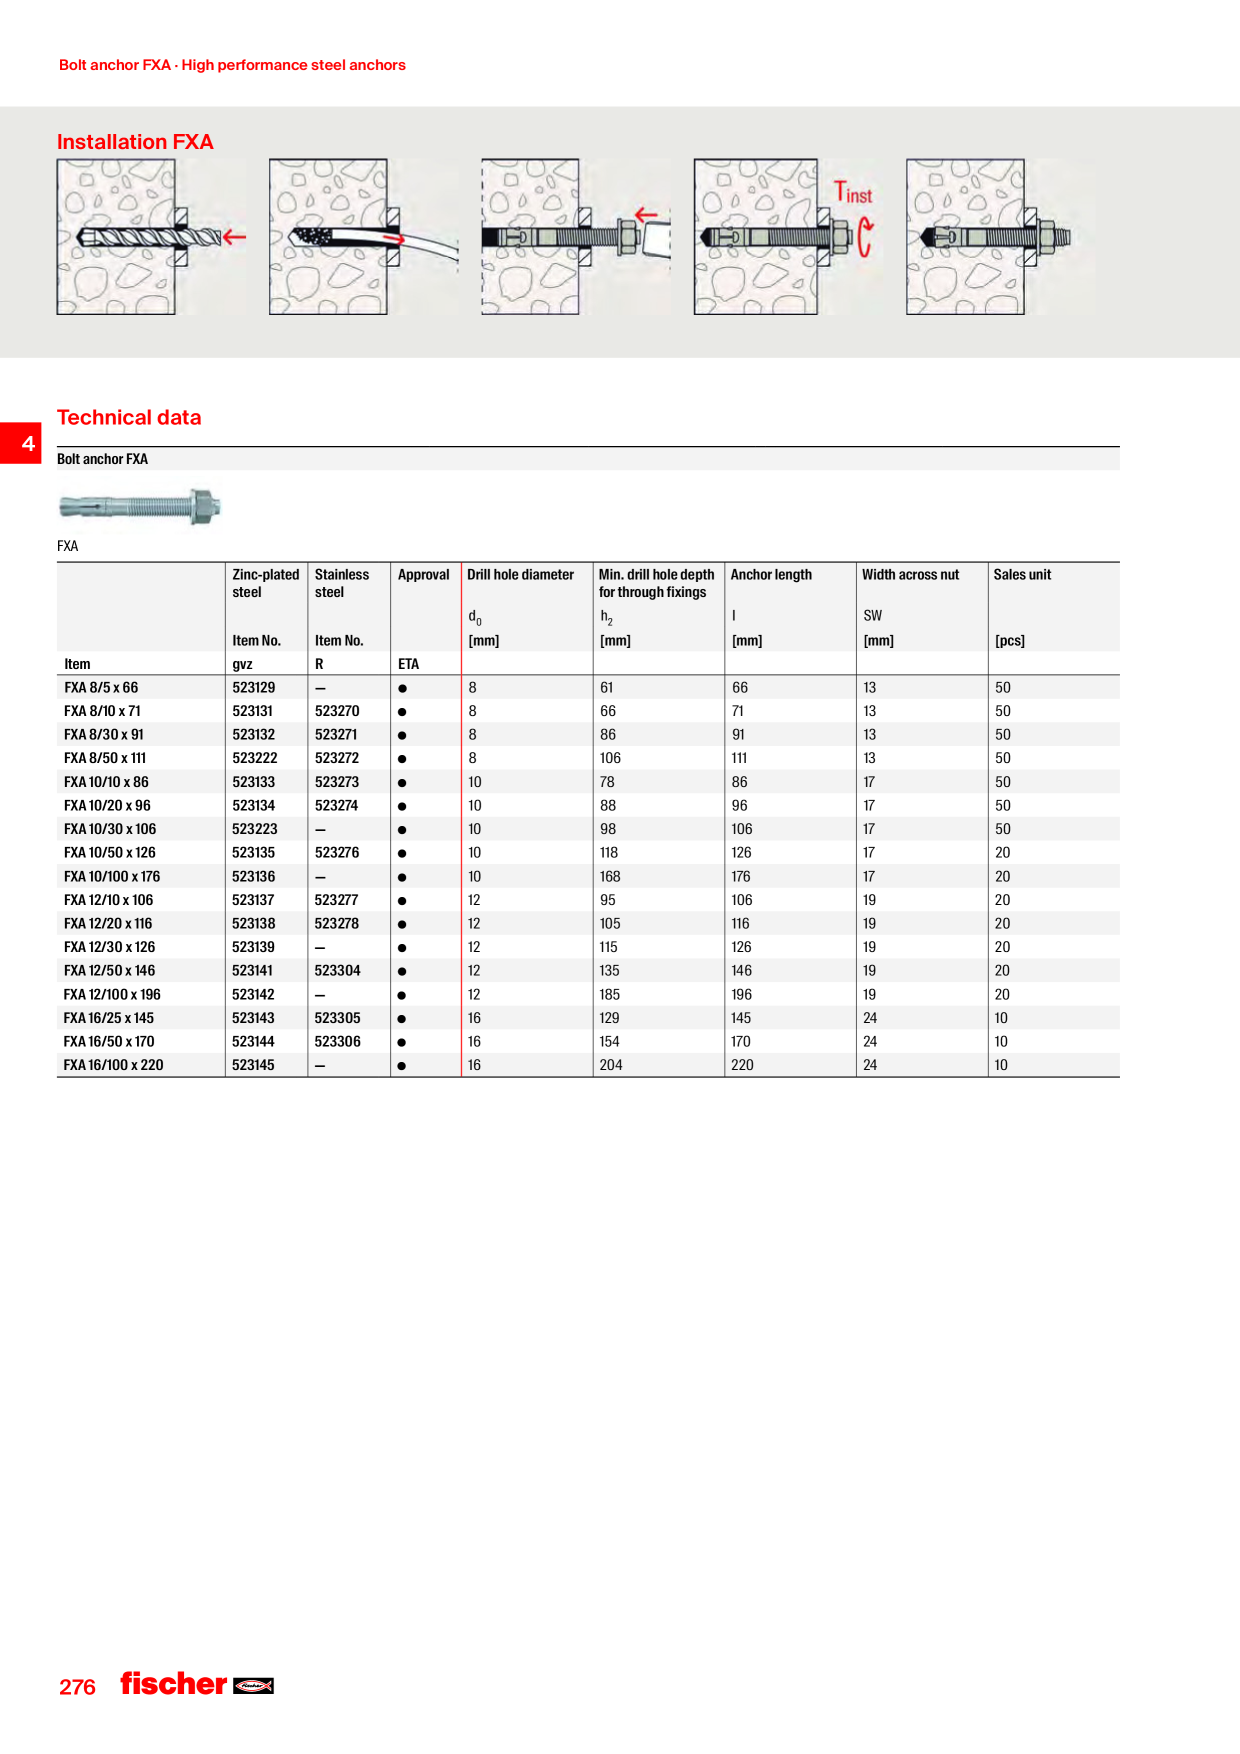Click anchor length value 196
The width and height of the screenshot is (1240, 1754).
pyautogui.click(x=742, y=995)
